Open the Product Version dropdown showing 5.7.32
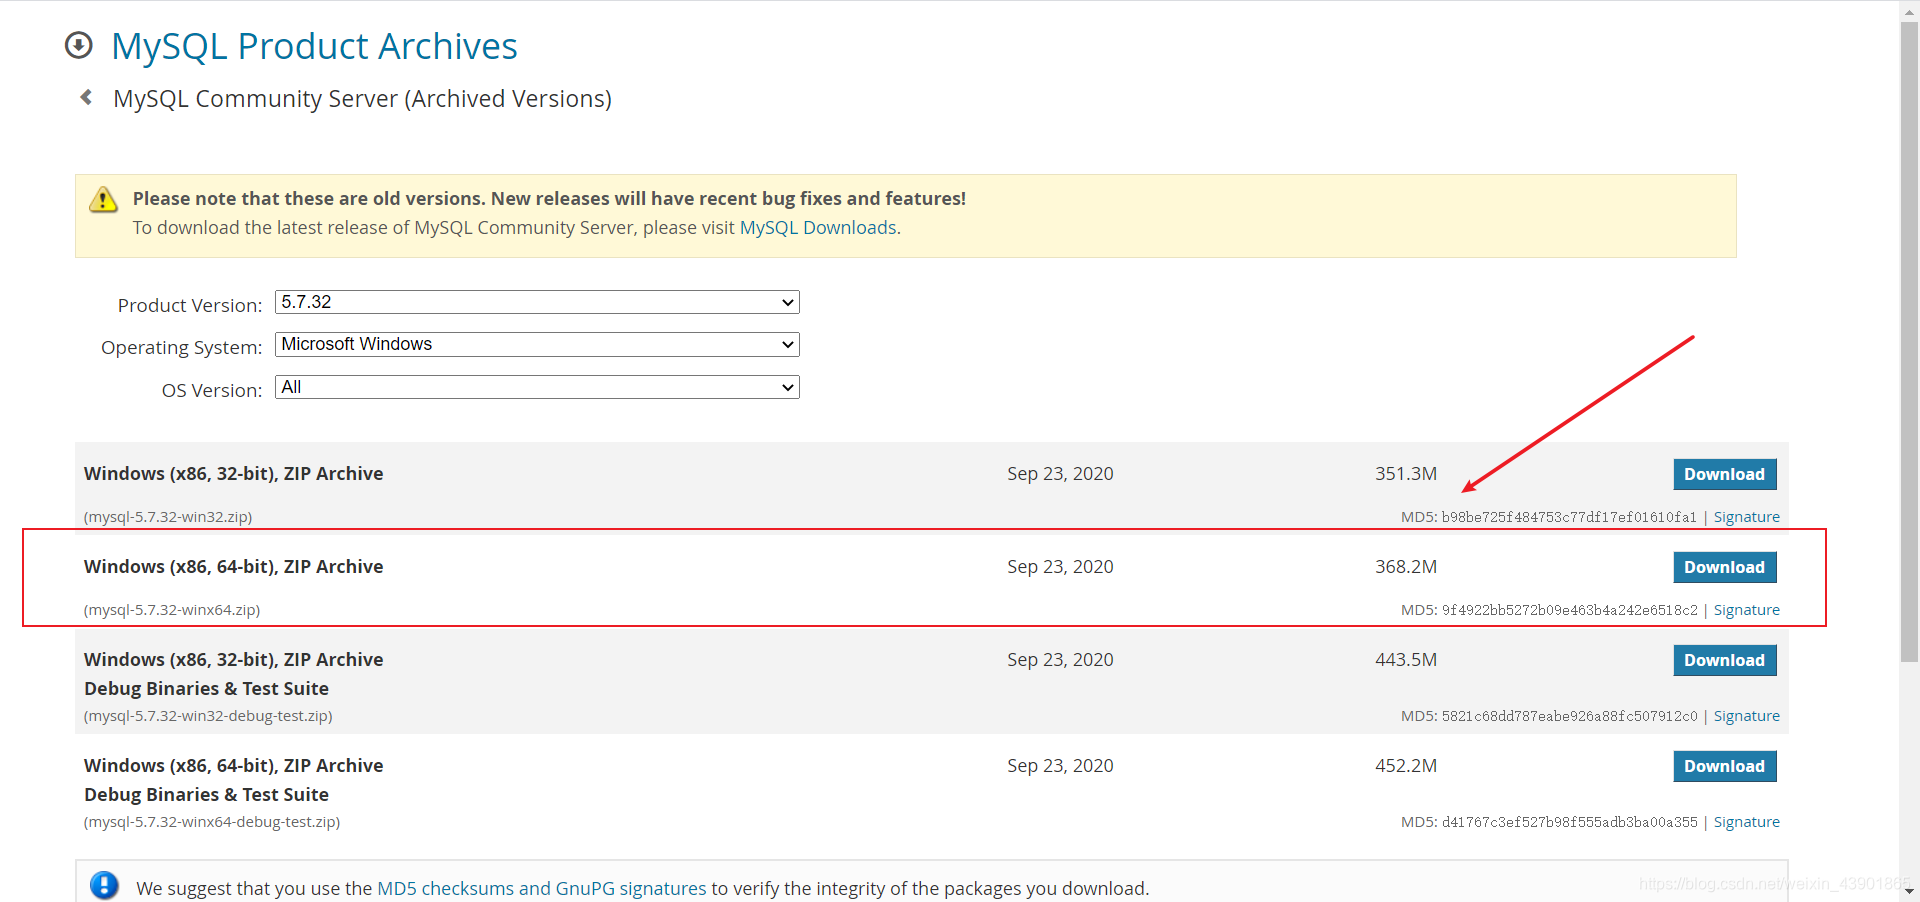The height and width of the screenshot is (902, 1920). coord(537,302)
